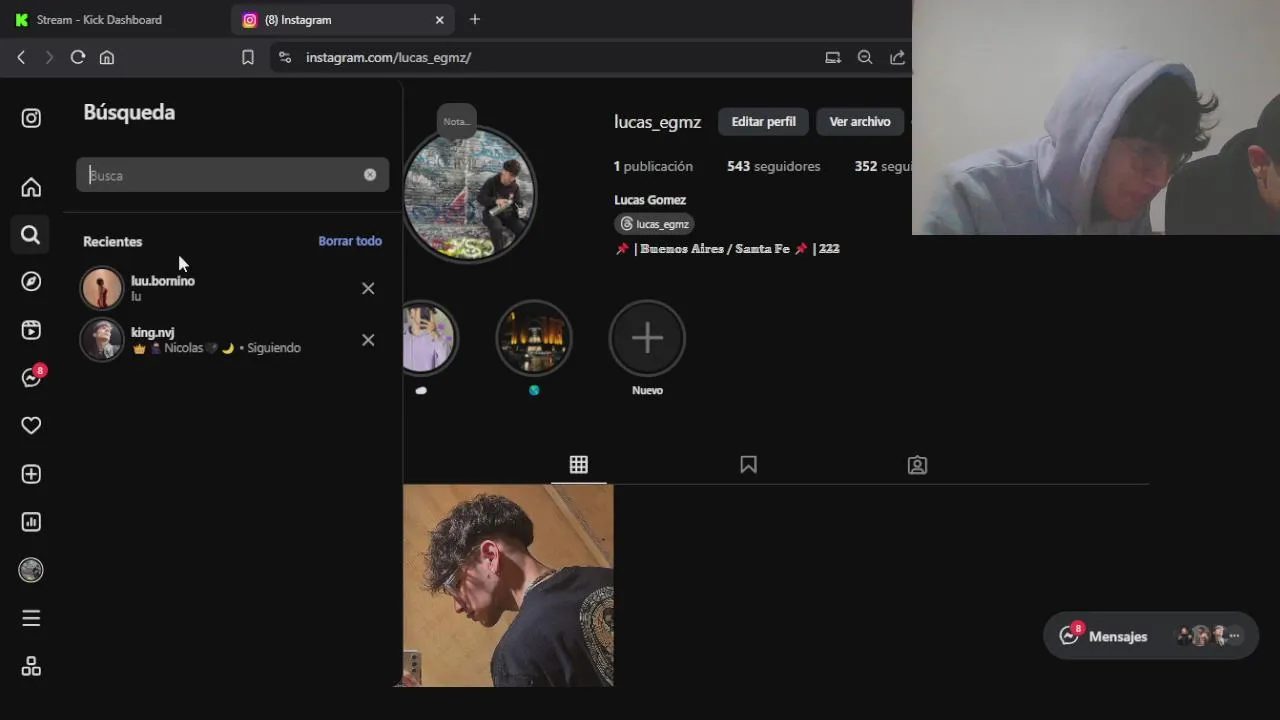Click the Instagram logo in sidebar
This screenshot has height=720, width=1280.
point(31,118)
